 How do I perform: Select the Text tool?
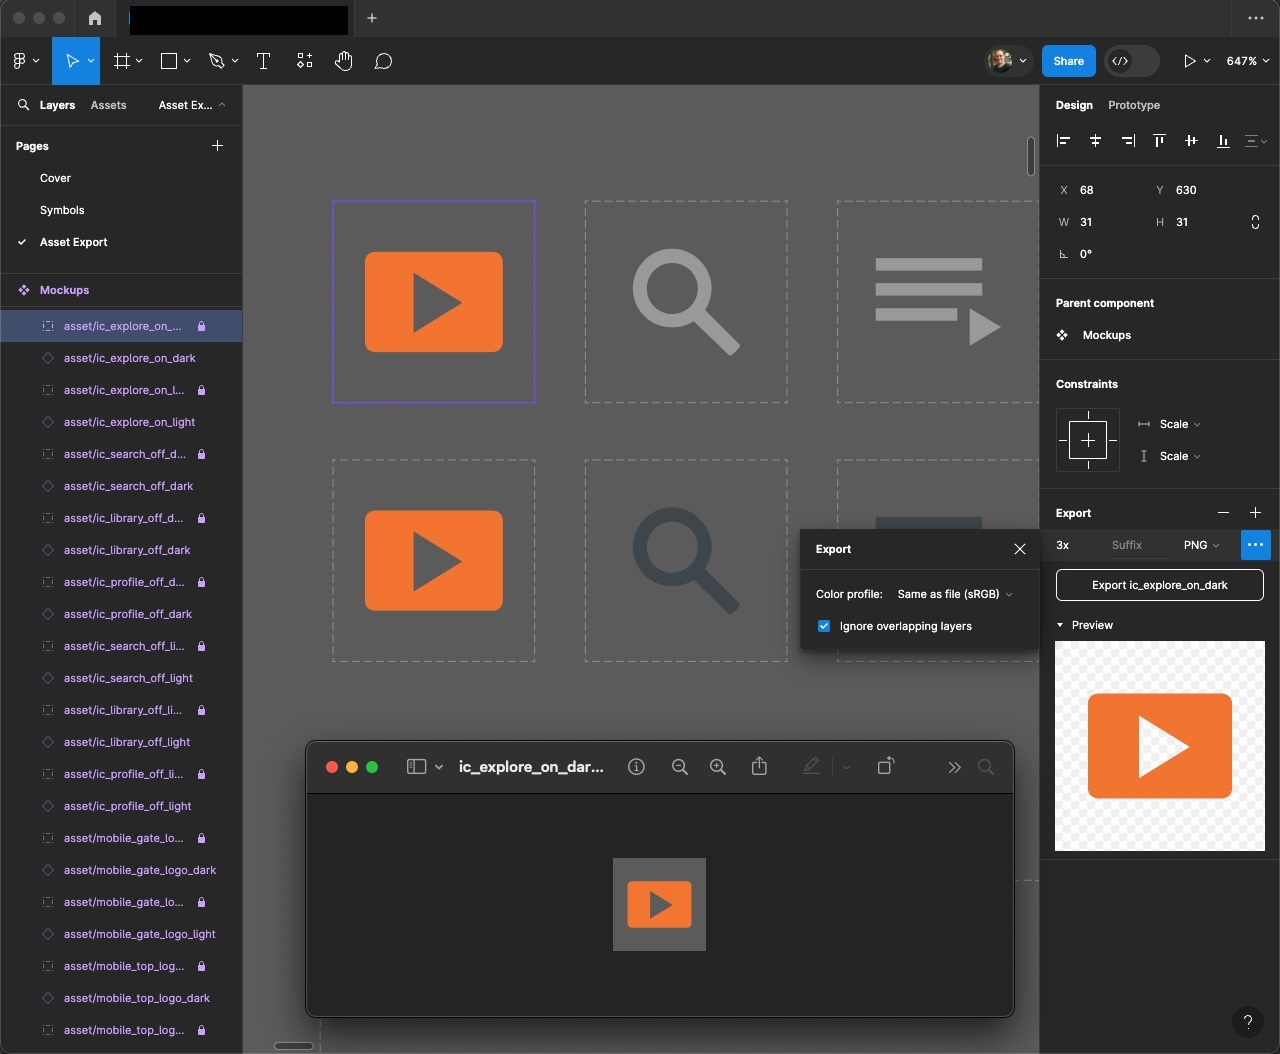pos(264,61)
